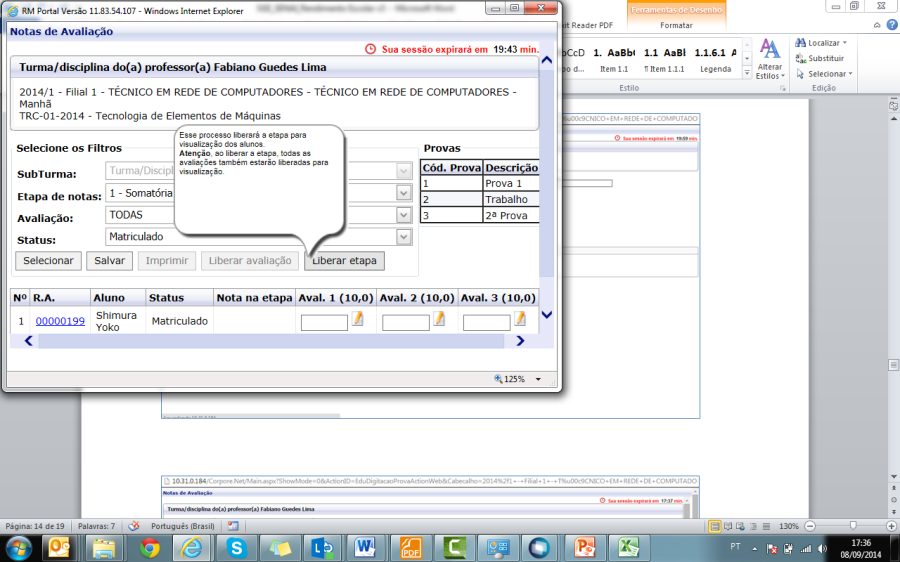
Task: Click the Aval. 2 grade input field
Action: coord(406,323)
